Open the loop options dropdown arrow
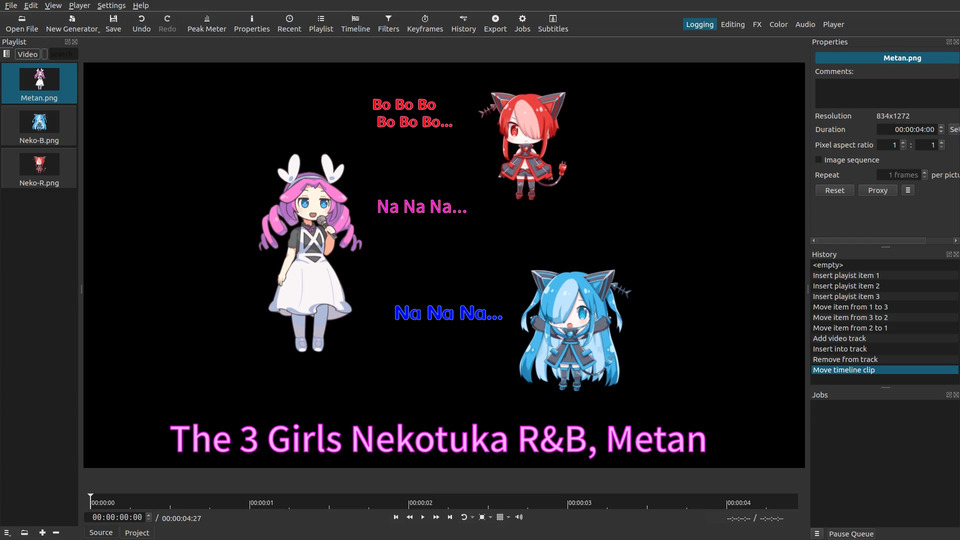The height and width of the screenshot is (540, 960). coord(472,518)
